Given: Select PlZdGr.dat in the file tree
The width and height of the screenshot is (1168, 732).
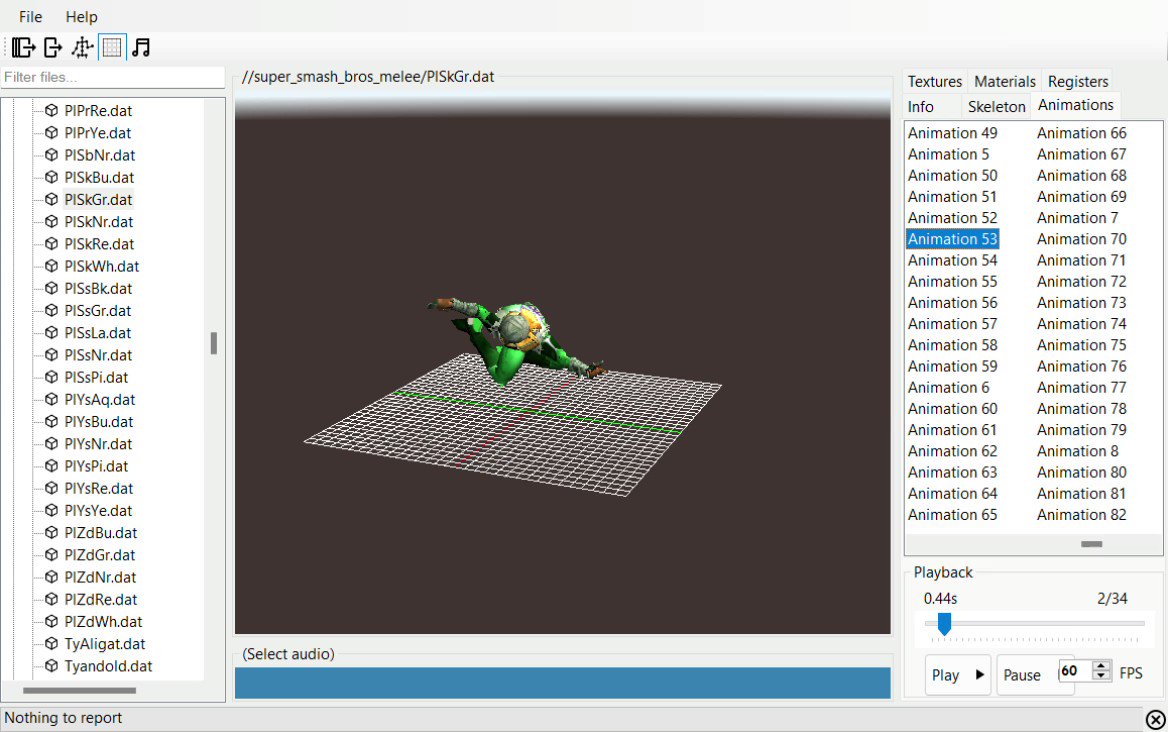Looking at the screenshot, I should [100, 555].
